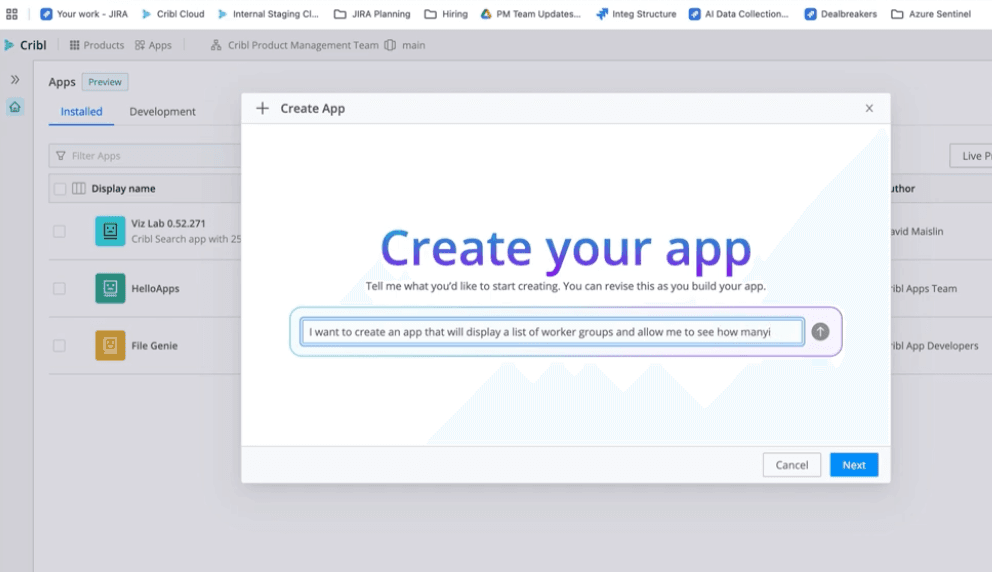
Task: Open the Integ Structure bookmark
Action: pos(636,14)
